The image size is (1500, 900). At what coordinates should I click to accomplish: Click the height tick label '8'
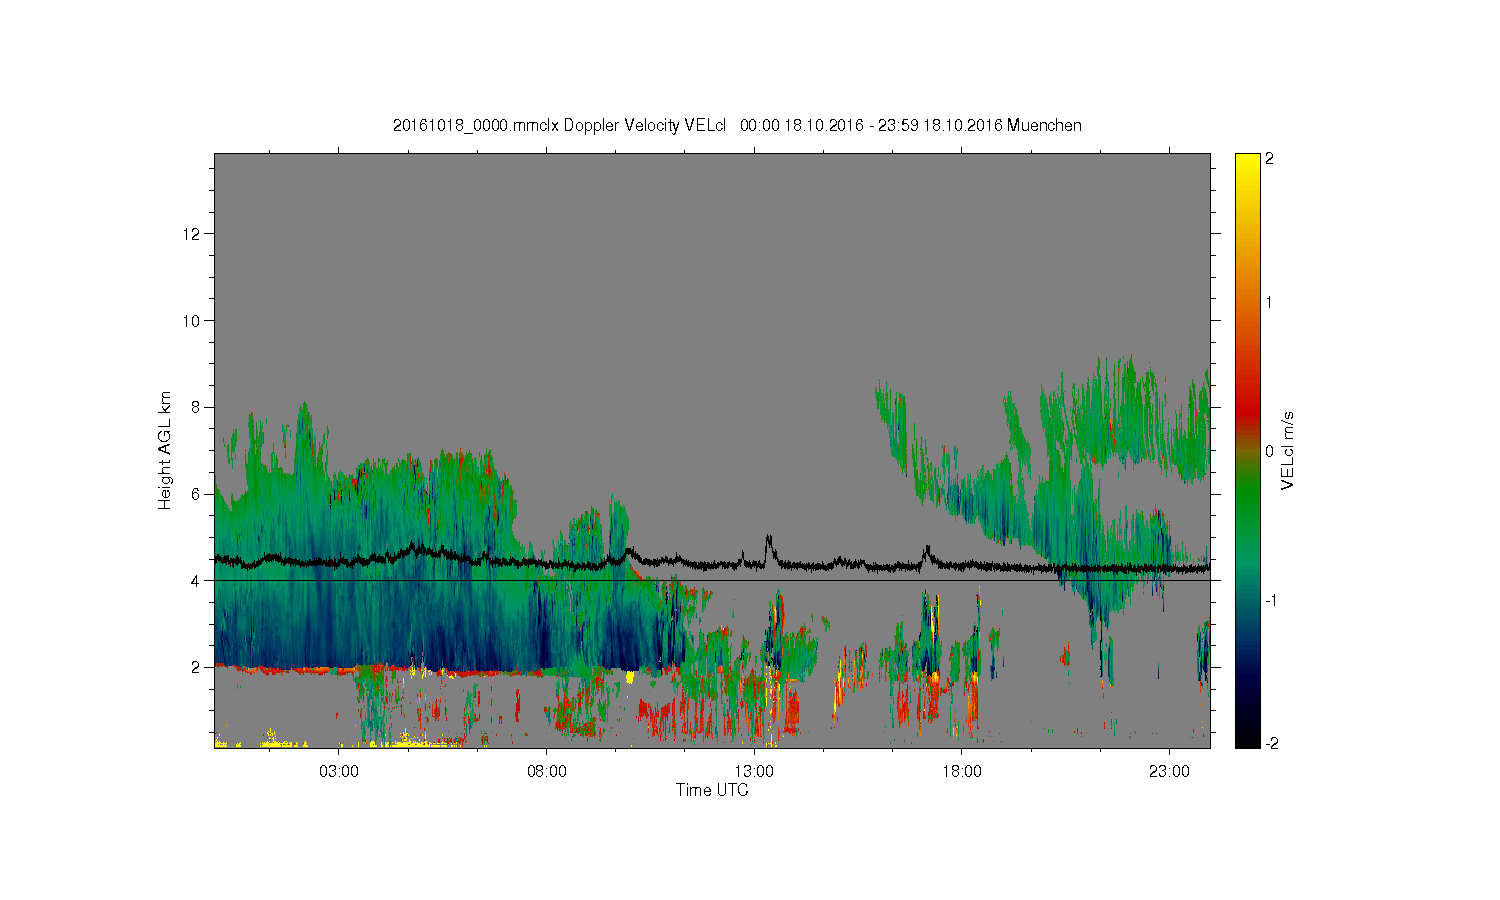pos(197,407)
